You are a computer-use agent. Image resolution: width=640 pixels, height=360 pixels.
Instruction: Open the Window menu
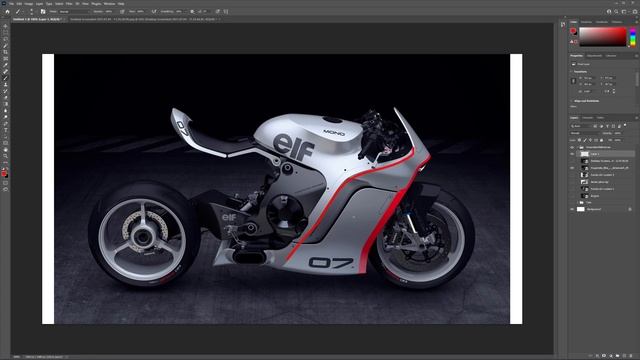(x=109, y=4)
